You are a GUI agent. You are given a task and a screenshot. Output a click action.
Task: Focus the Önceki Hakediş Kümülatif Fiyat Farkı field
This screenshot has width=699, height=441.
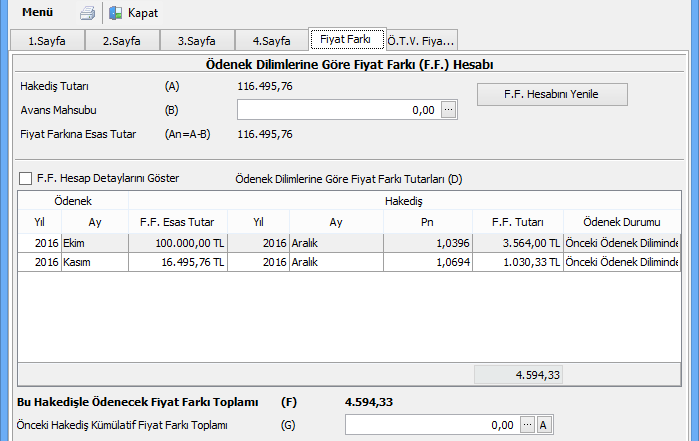[x=430, y=425]
